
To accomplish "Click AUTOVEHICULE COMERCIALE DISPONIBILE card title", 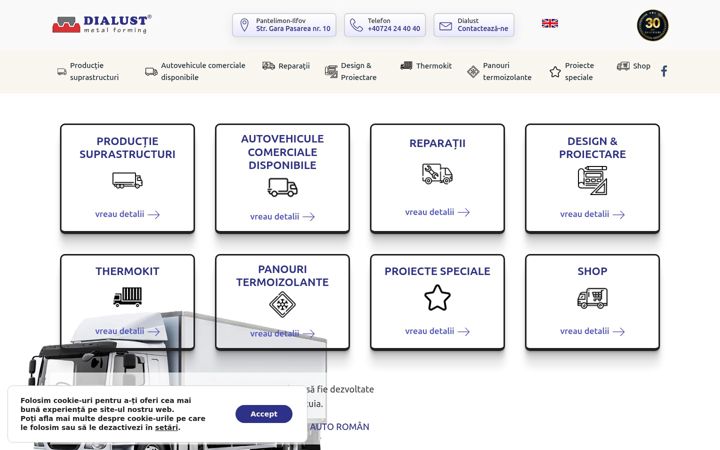I will pos(282,152).
